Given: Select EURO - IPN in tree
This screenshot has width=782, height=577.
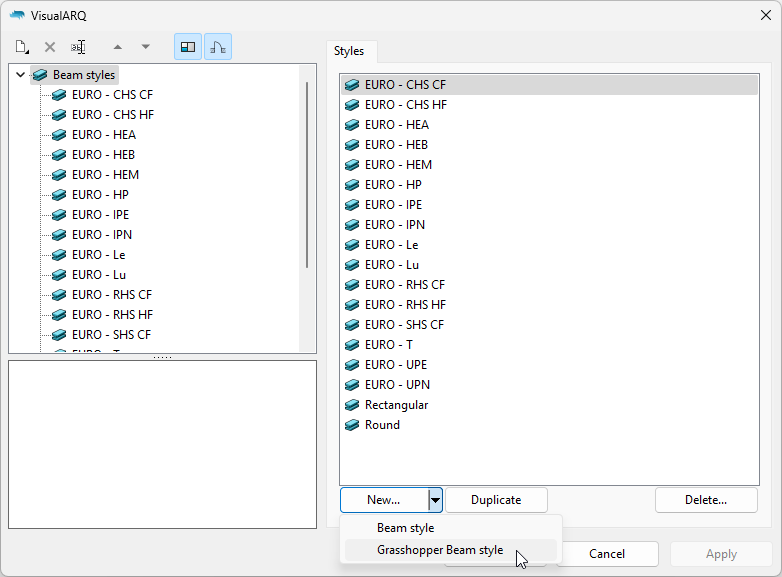Looking at the screenshot, I should pyautogui.click(x=102, y=234).
